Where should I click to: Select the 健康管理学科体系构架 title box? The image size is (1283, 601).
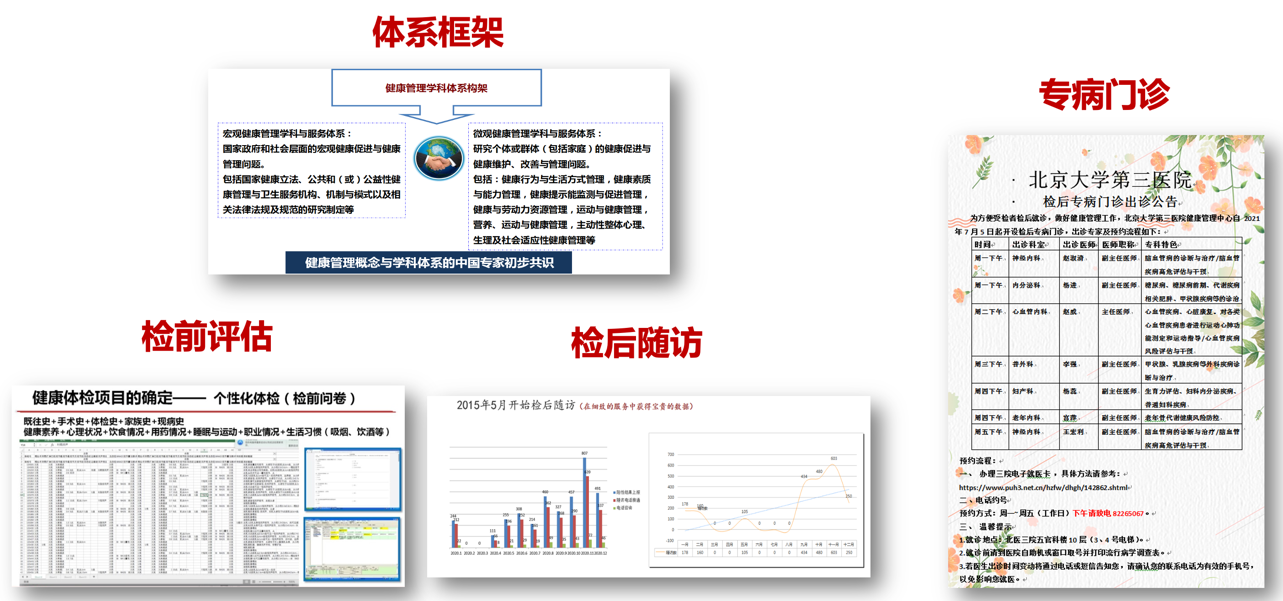click(436, 88)
